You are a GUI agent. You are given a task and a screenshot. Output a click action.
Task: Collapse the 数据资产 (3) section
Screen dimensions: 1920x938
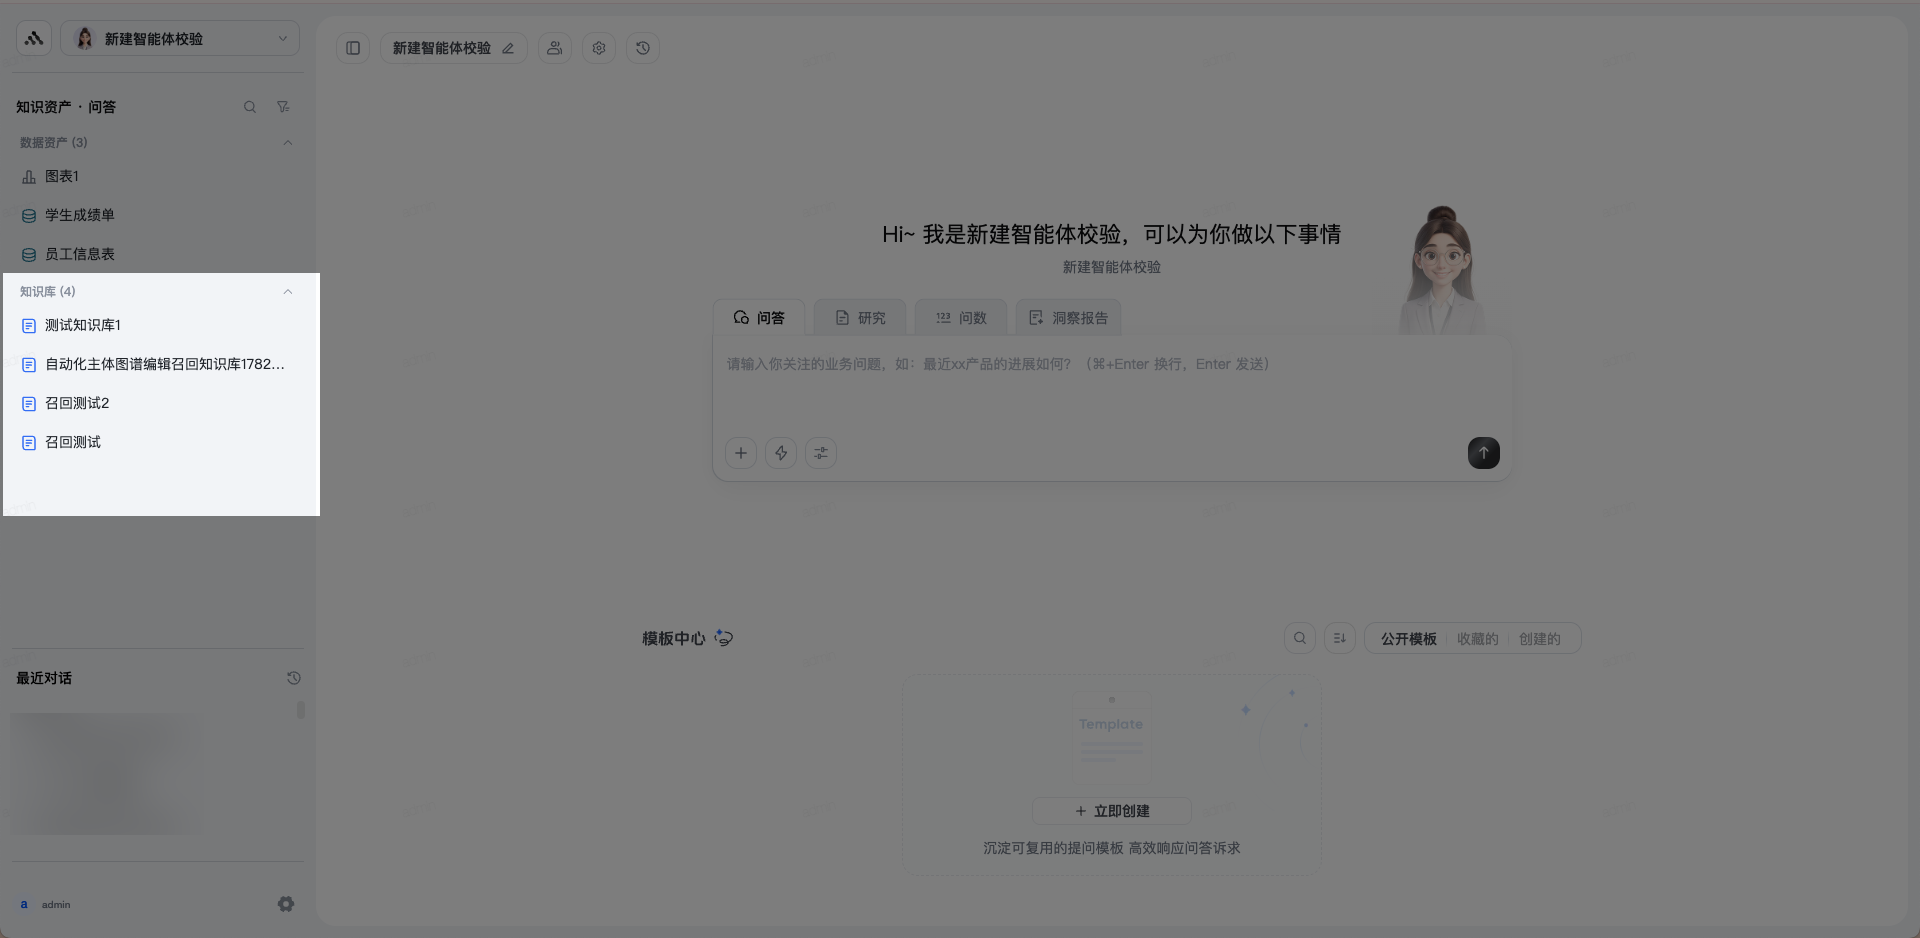tap(288, 143)
